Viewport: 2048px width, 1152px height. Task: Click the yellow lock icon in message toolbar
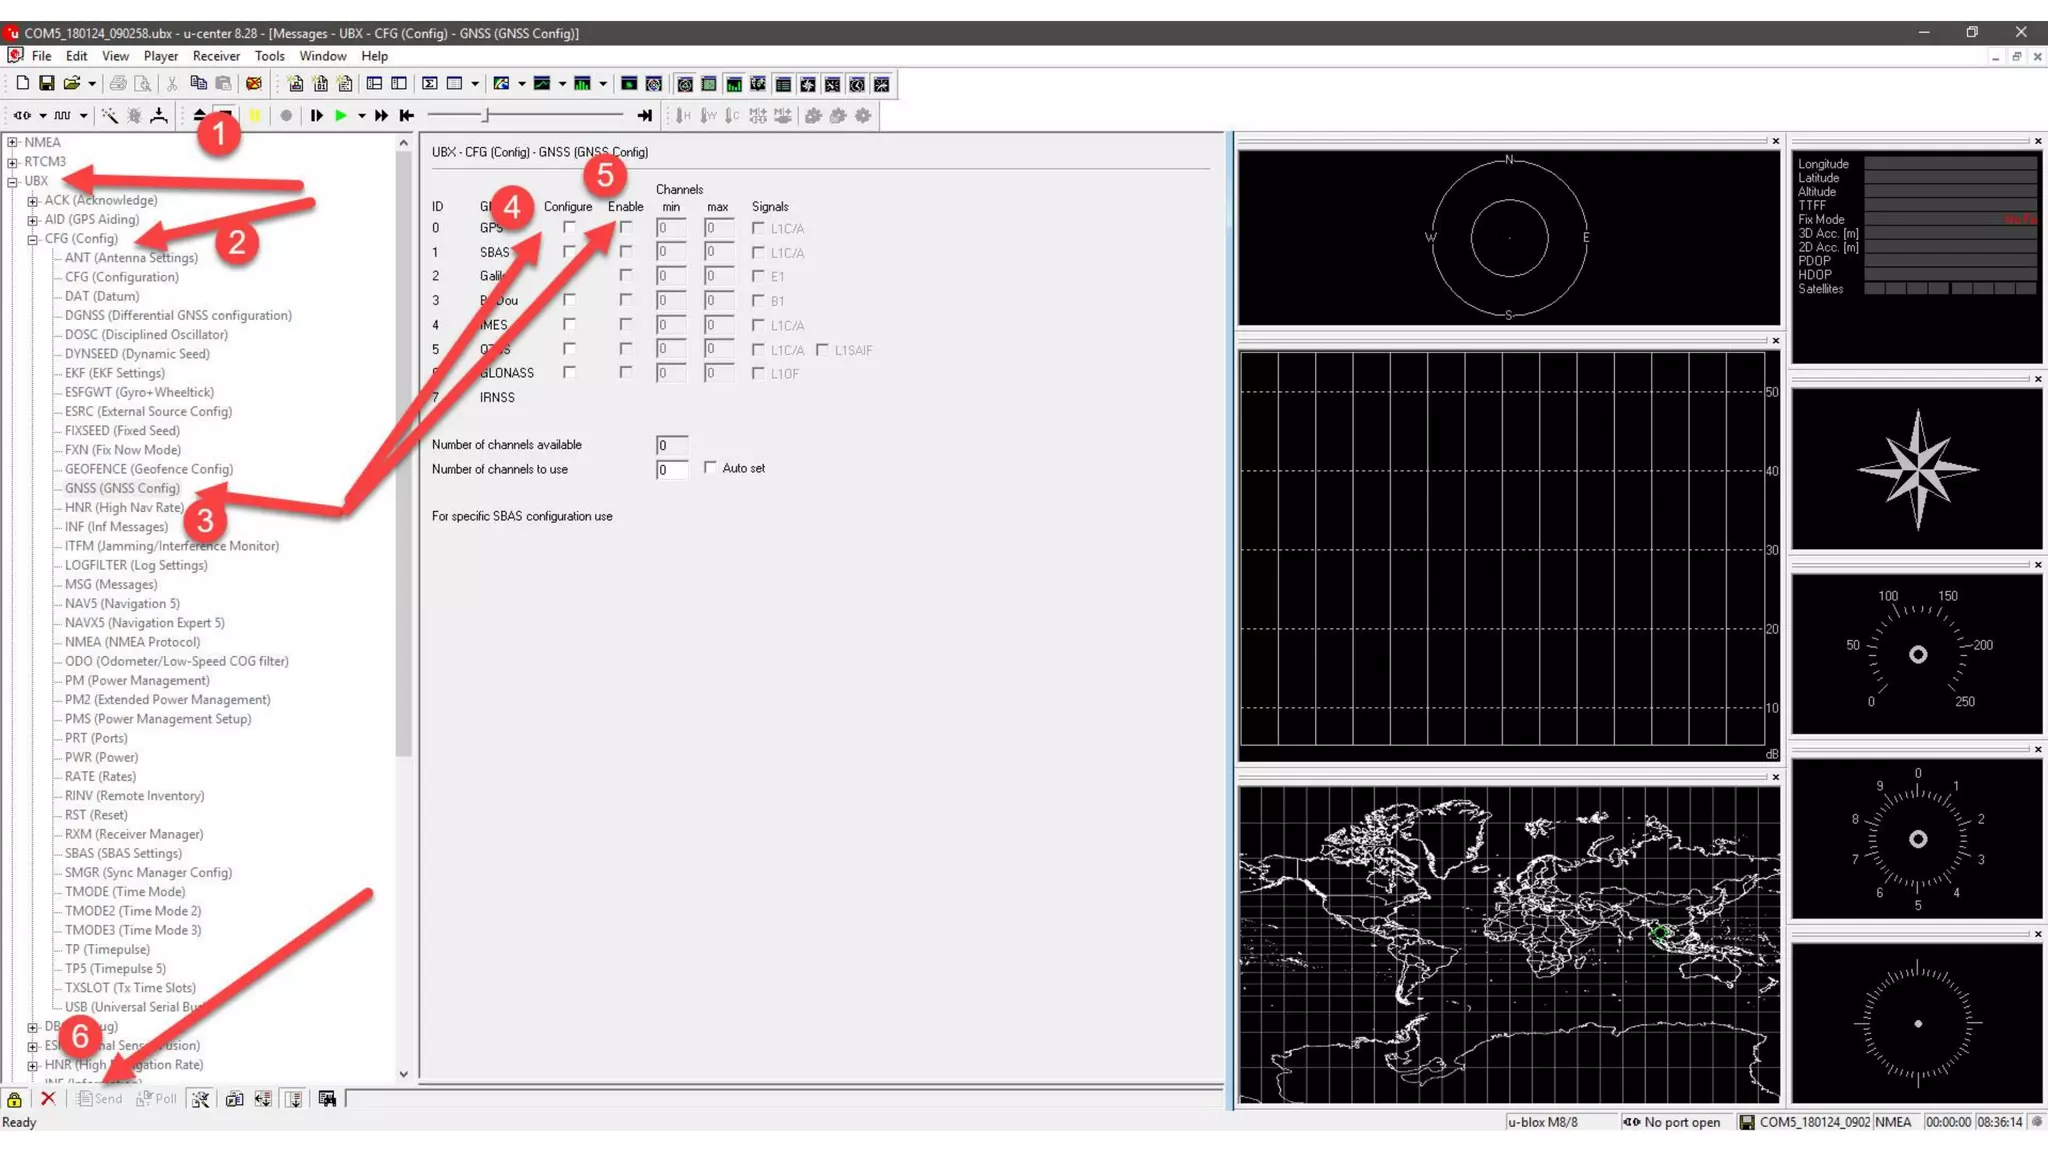pyautogui.click(x=14, y=1099)
